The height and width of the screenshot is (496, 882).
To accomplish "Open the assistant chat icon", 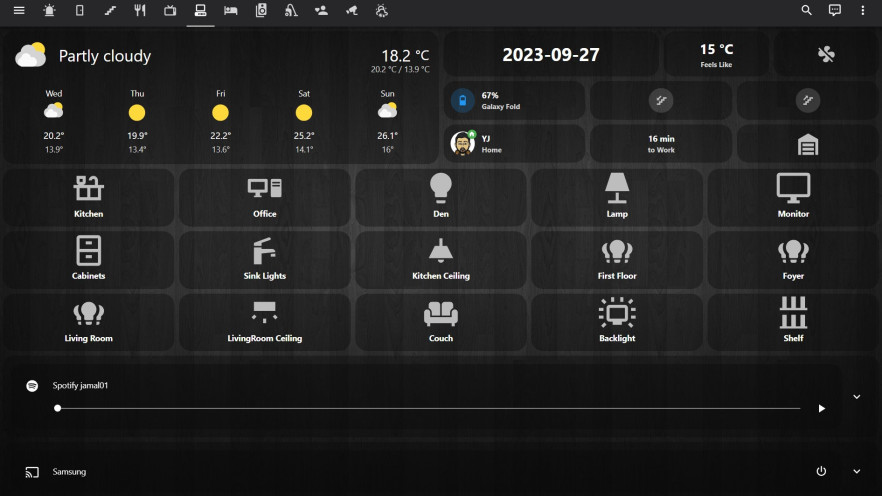I will pyautogui.click(x=835, y=11).
